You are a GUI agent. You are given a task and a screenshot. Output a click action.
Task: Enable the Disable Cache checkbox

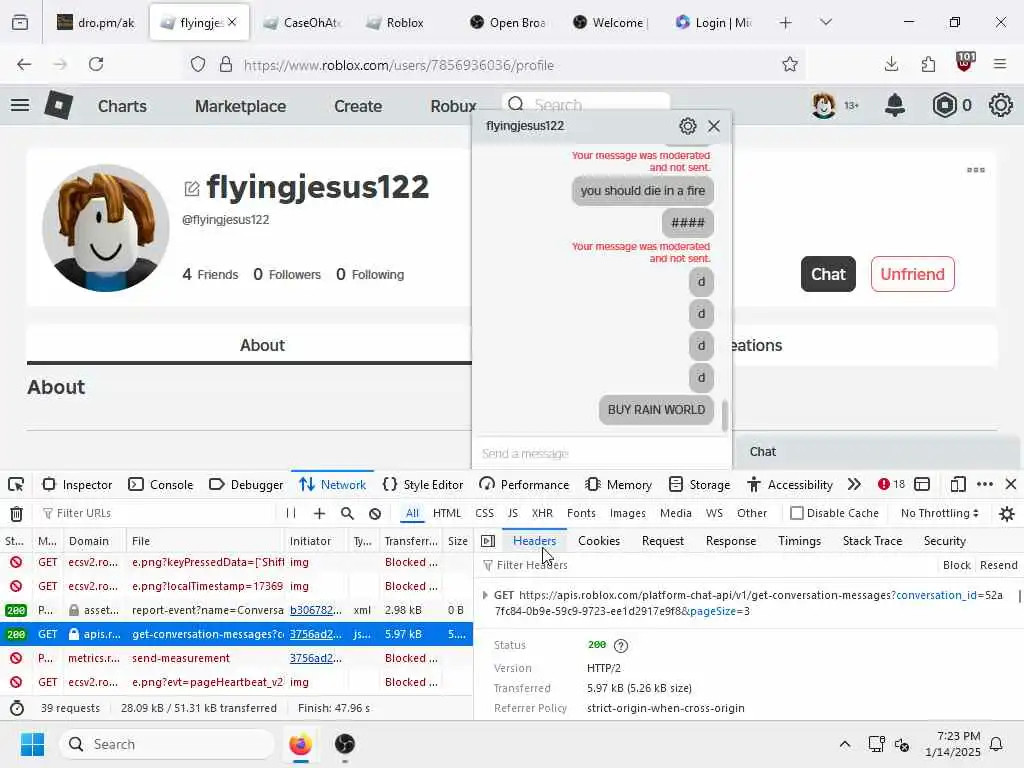point(797,513)
